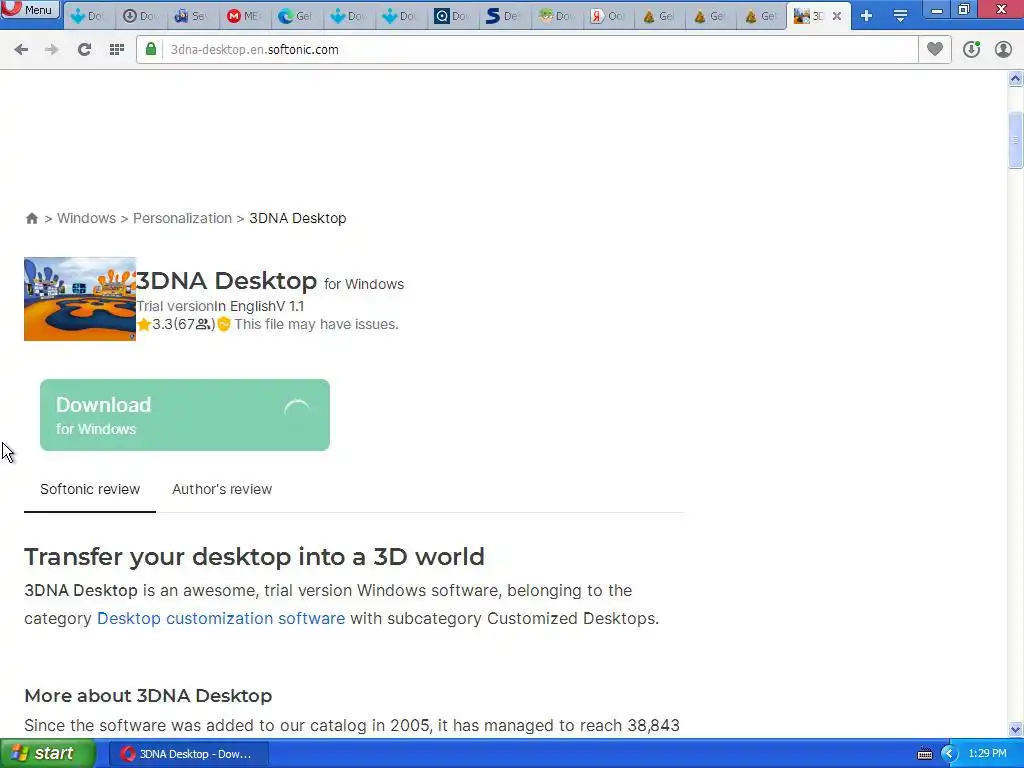
Task: Switch to the green-face icon 'Do' tab
Action: point(556,16)
